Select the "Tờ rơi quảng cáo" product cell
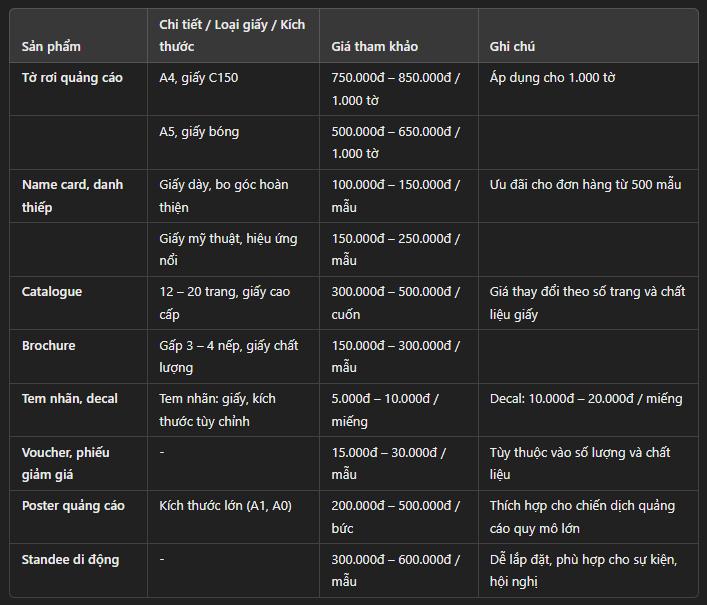Image resolution: width=707 pixels, height=605 pixels. point(72,77)
